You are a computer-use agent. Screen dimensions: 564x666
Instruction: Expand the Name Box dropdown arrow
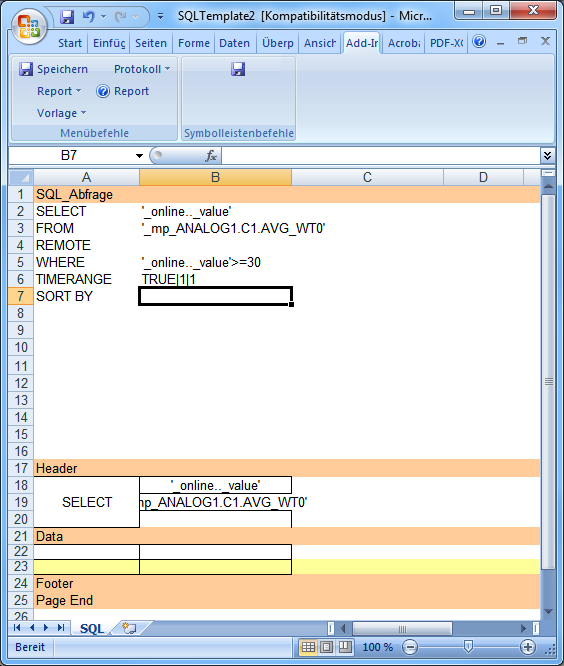pos(139,156)
